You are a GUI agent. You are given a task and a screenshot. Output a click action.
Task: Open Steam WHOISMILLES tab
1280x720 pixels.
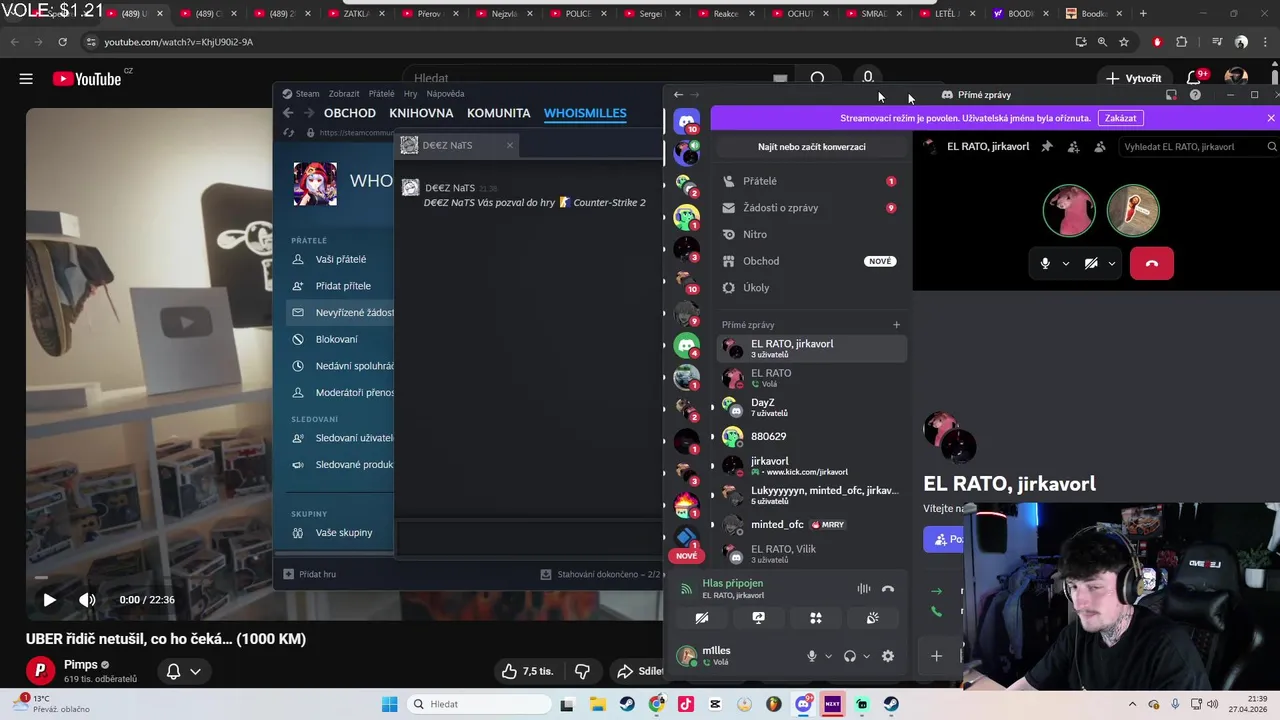tap(585, 113)
